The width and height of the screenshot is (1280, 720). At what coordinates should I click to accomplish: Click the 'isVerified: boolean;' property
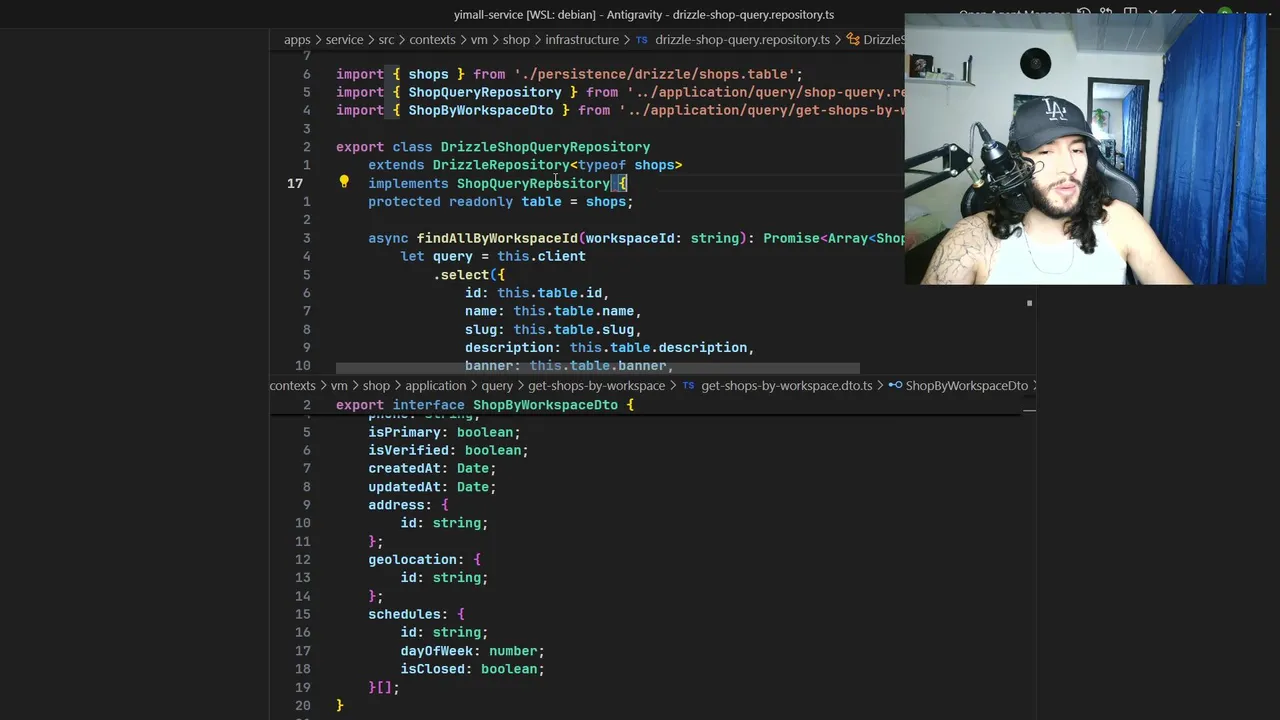tap(448, 450)
